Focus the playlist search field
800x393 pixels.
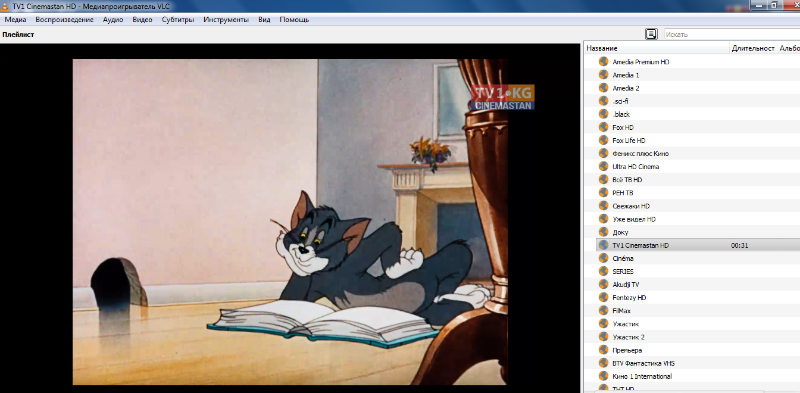732,35
